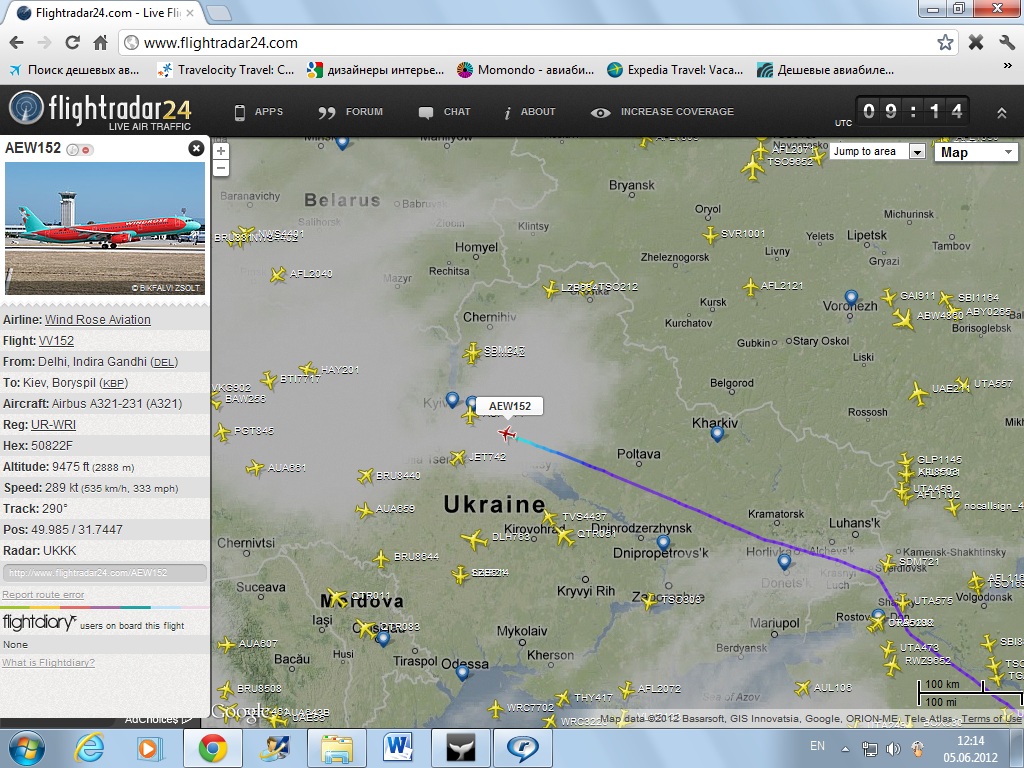Click the map zoom out minus button
Viewport: 1024px width, 768px height.
221,168
